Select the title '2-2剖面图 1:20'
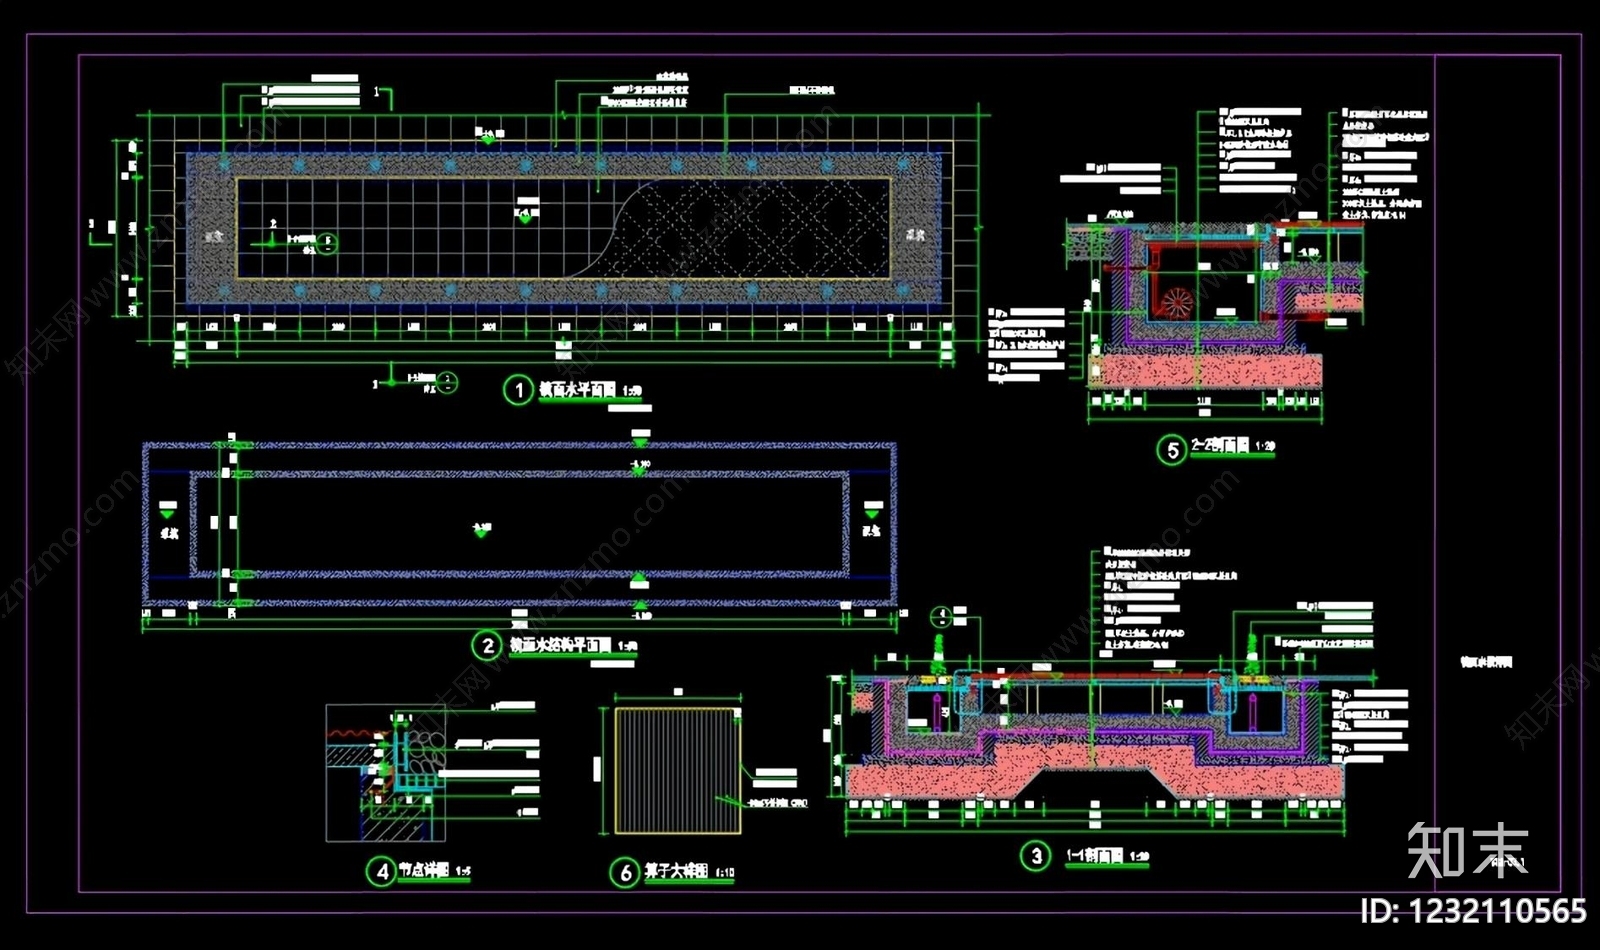 tap(1233, 446)
